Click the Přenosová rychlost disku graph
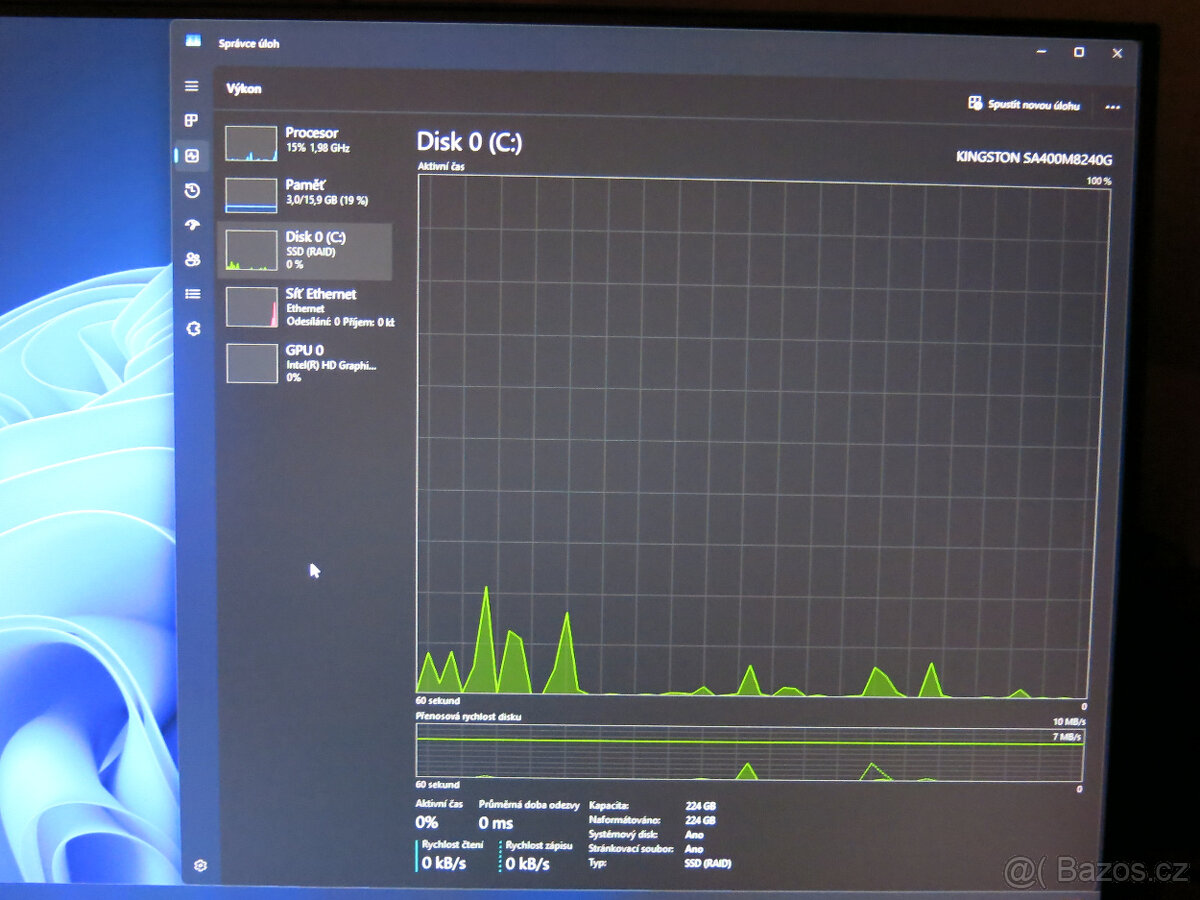 748,753
